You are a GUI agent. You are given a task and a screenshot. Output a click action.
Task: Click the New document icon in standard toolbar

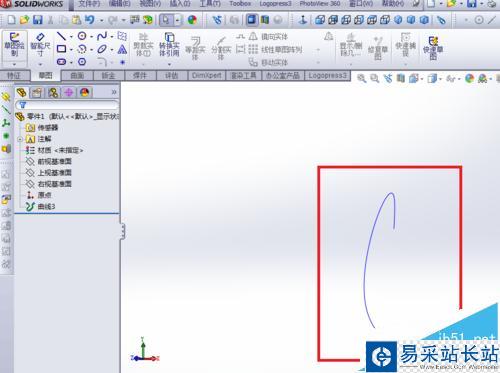11,20
